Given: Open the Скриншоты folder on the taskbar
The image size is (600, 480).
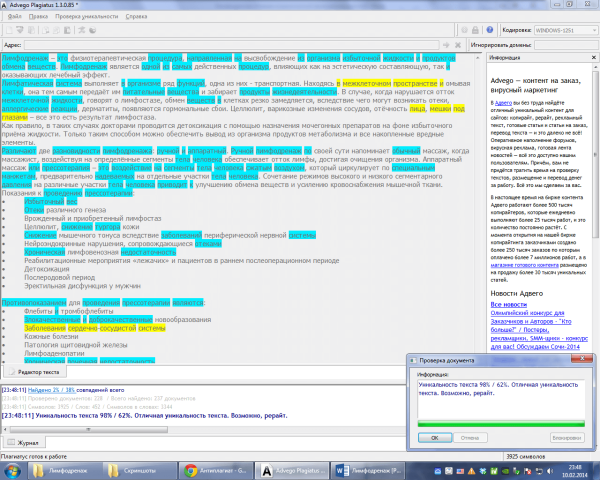Looking at the screenshot, I should coord(139,471).
